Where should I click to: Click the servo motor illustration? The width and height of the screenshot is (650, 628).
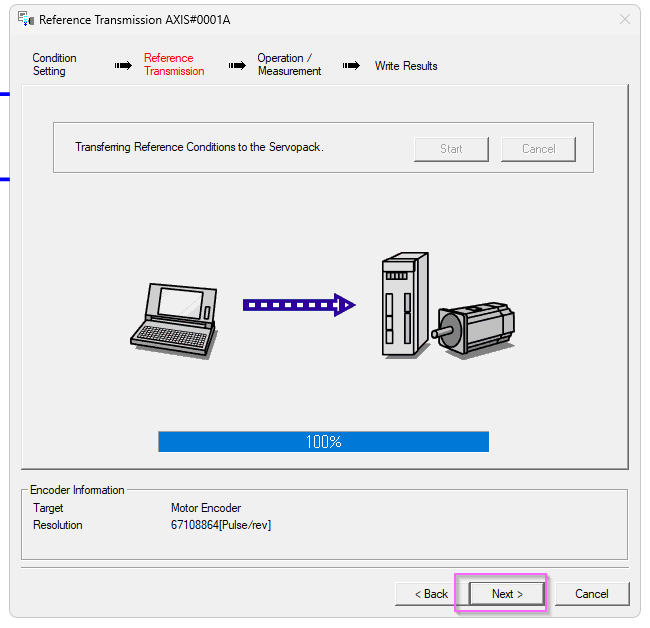point(473,330)
